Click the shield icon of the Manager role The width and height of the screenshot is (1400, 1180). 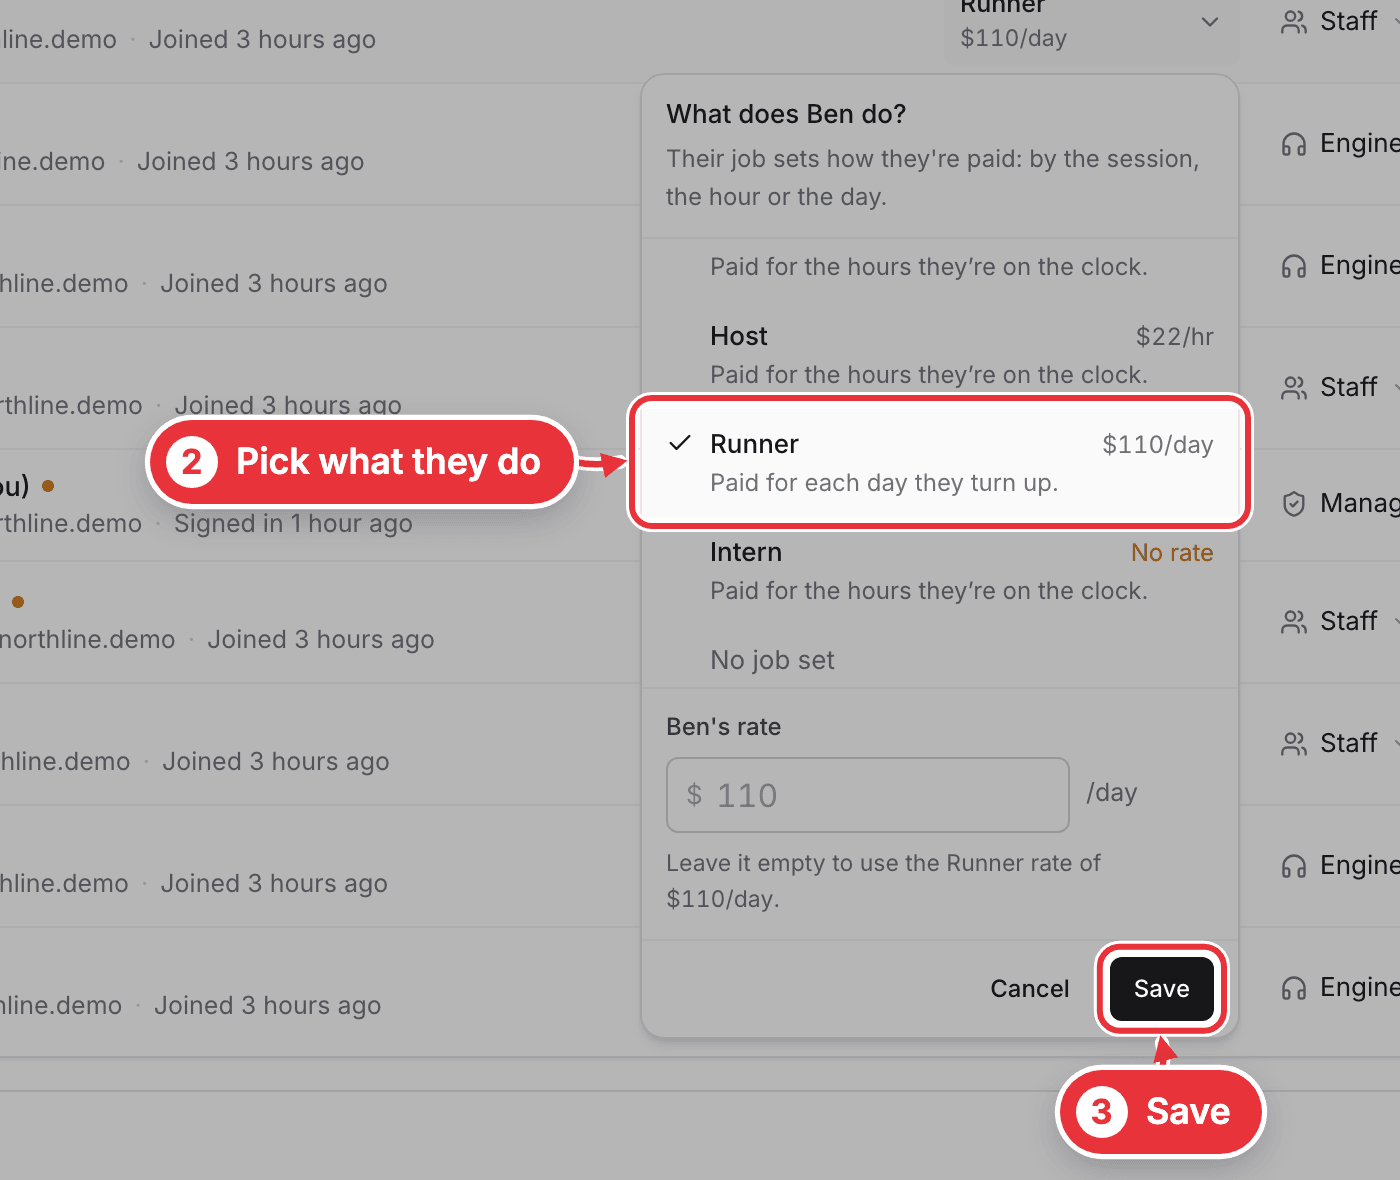pos(1294,504)
